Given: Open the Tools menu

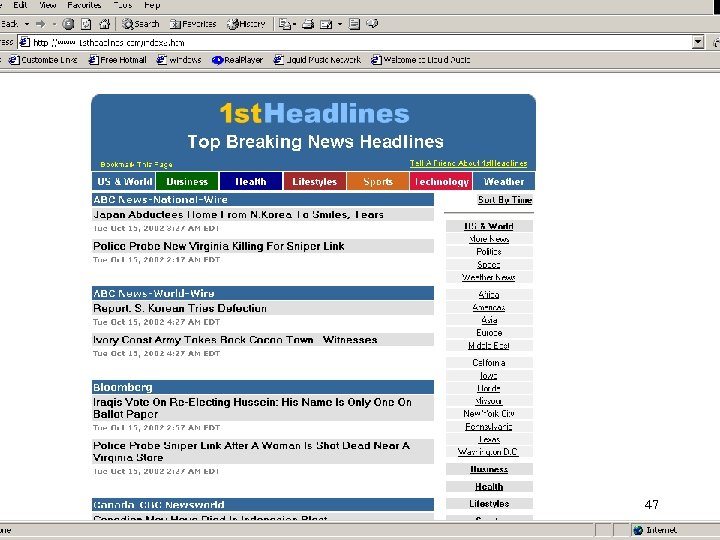Looking at the screenshot, I should [x=123, y=5].
